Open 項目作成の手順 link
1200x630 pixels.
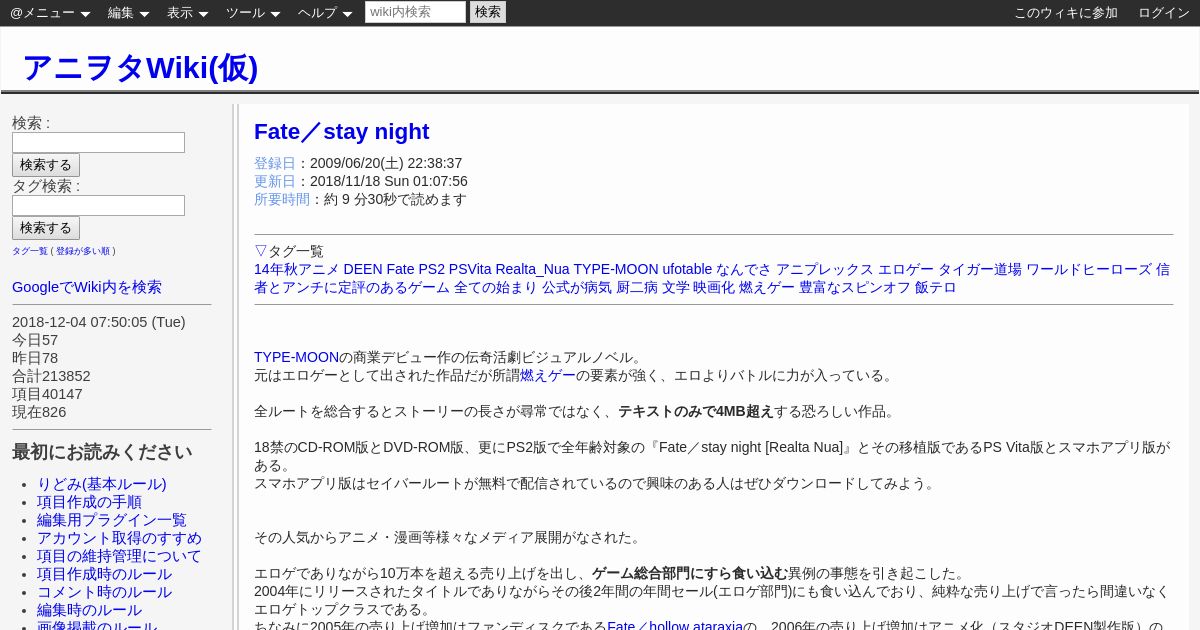pos(89,502)
